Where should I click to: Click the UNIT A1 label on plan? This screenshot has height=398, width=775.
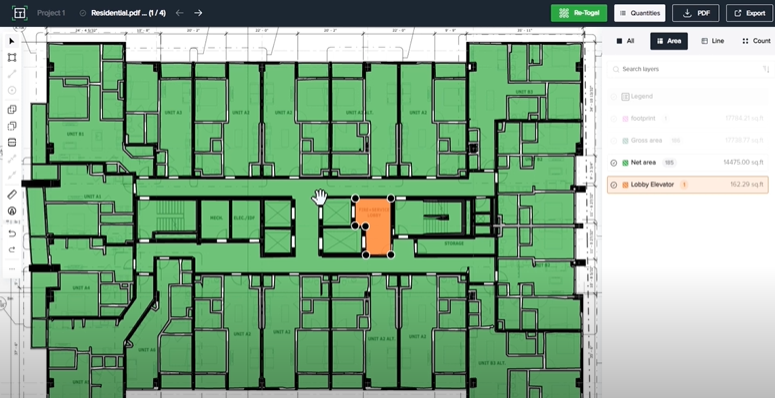coord(92,196)
